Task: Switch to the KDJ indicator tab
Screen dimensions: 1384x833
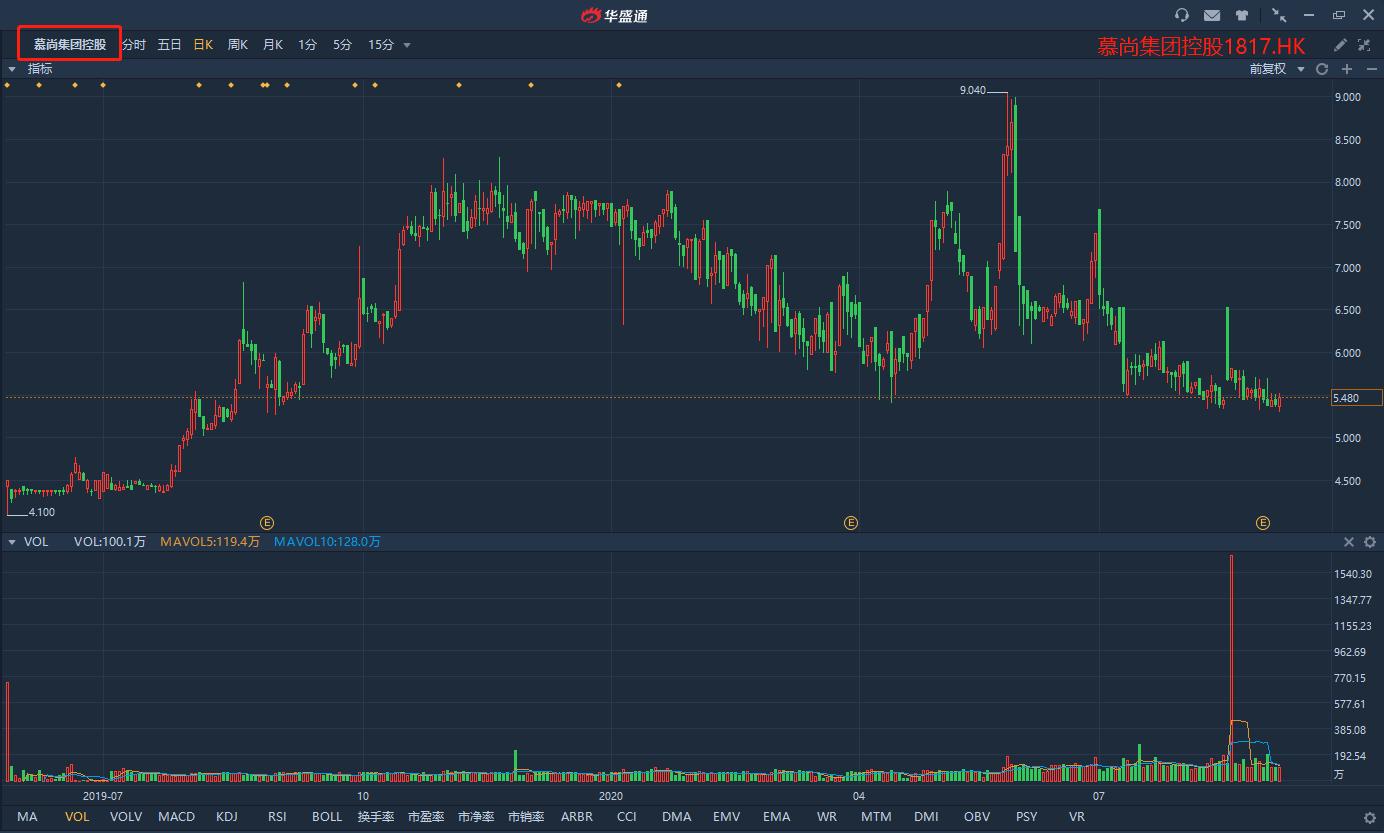Action: tap(227, 816)
